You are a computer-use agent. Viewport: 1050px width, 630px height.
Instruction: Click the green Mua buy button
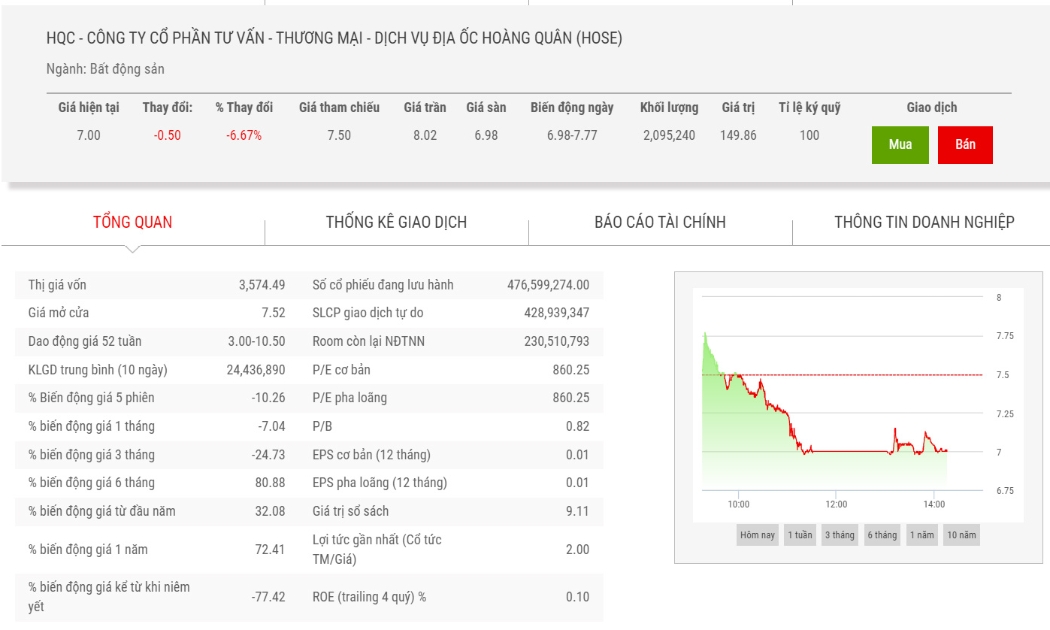900,145
